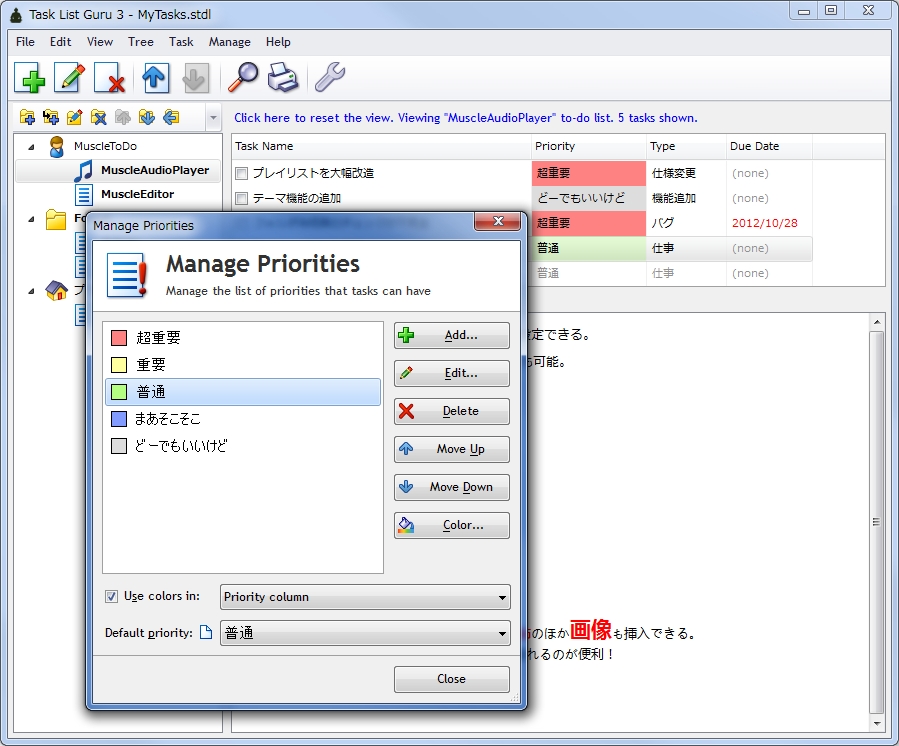Click the Move Down button
899x746 pixels.
point(452,487)
